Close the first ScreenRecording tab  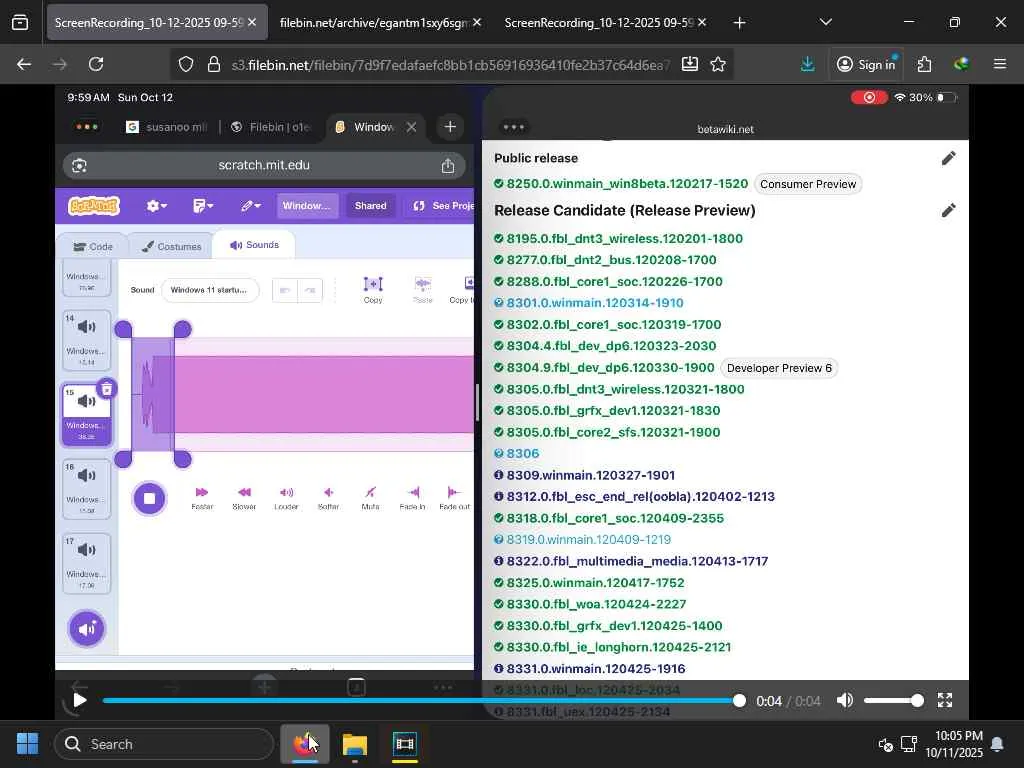point(252,23)
